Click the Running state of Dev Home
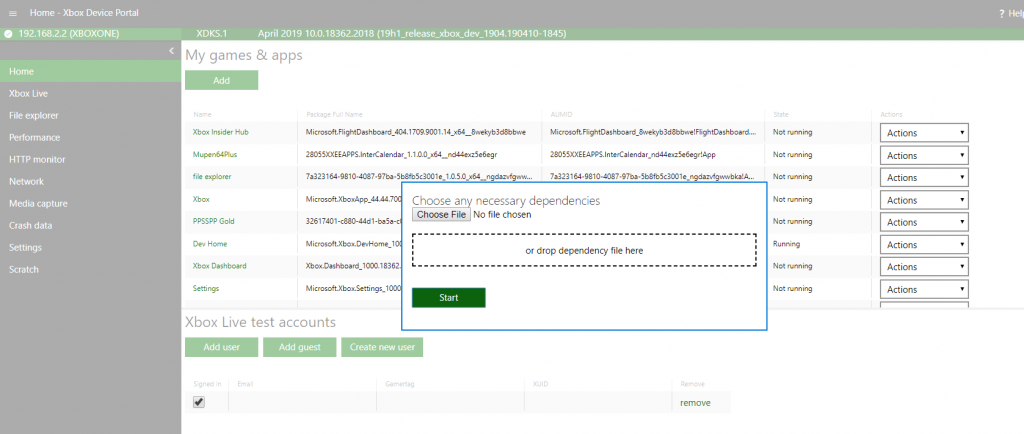The image size is (1024, 434). click(x=786, y=243)
